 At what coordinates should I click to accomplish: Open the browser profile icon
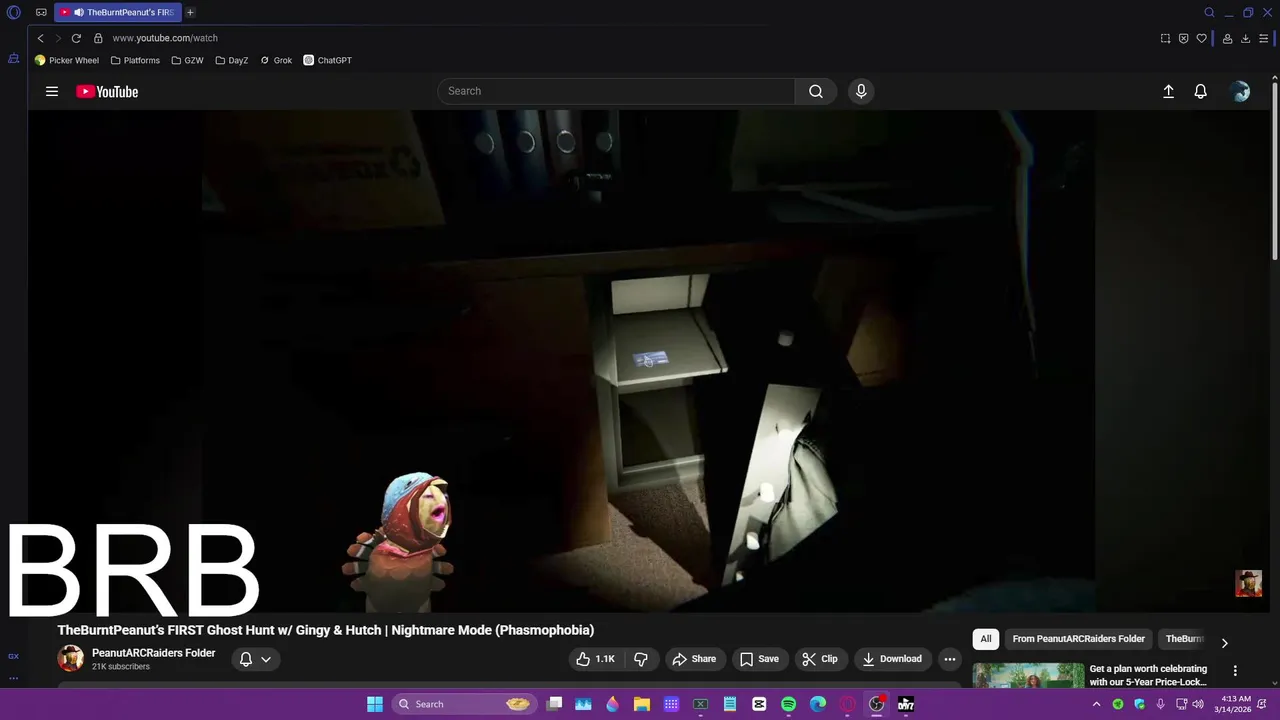1227,38
